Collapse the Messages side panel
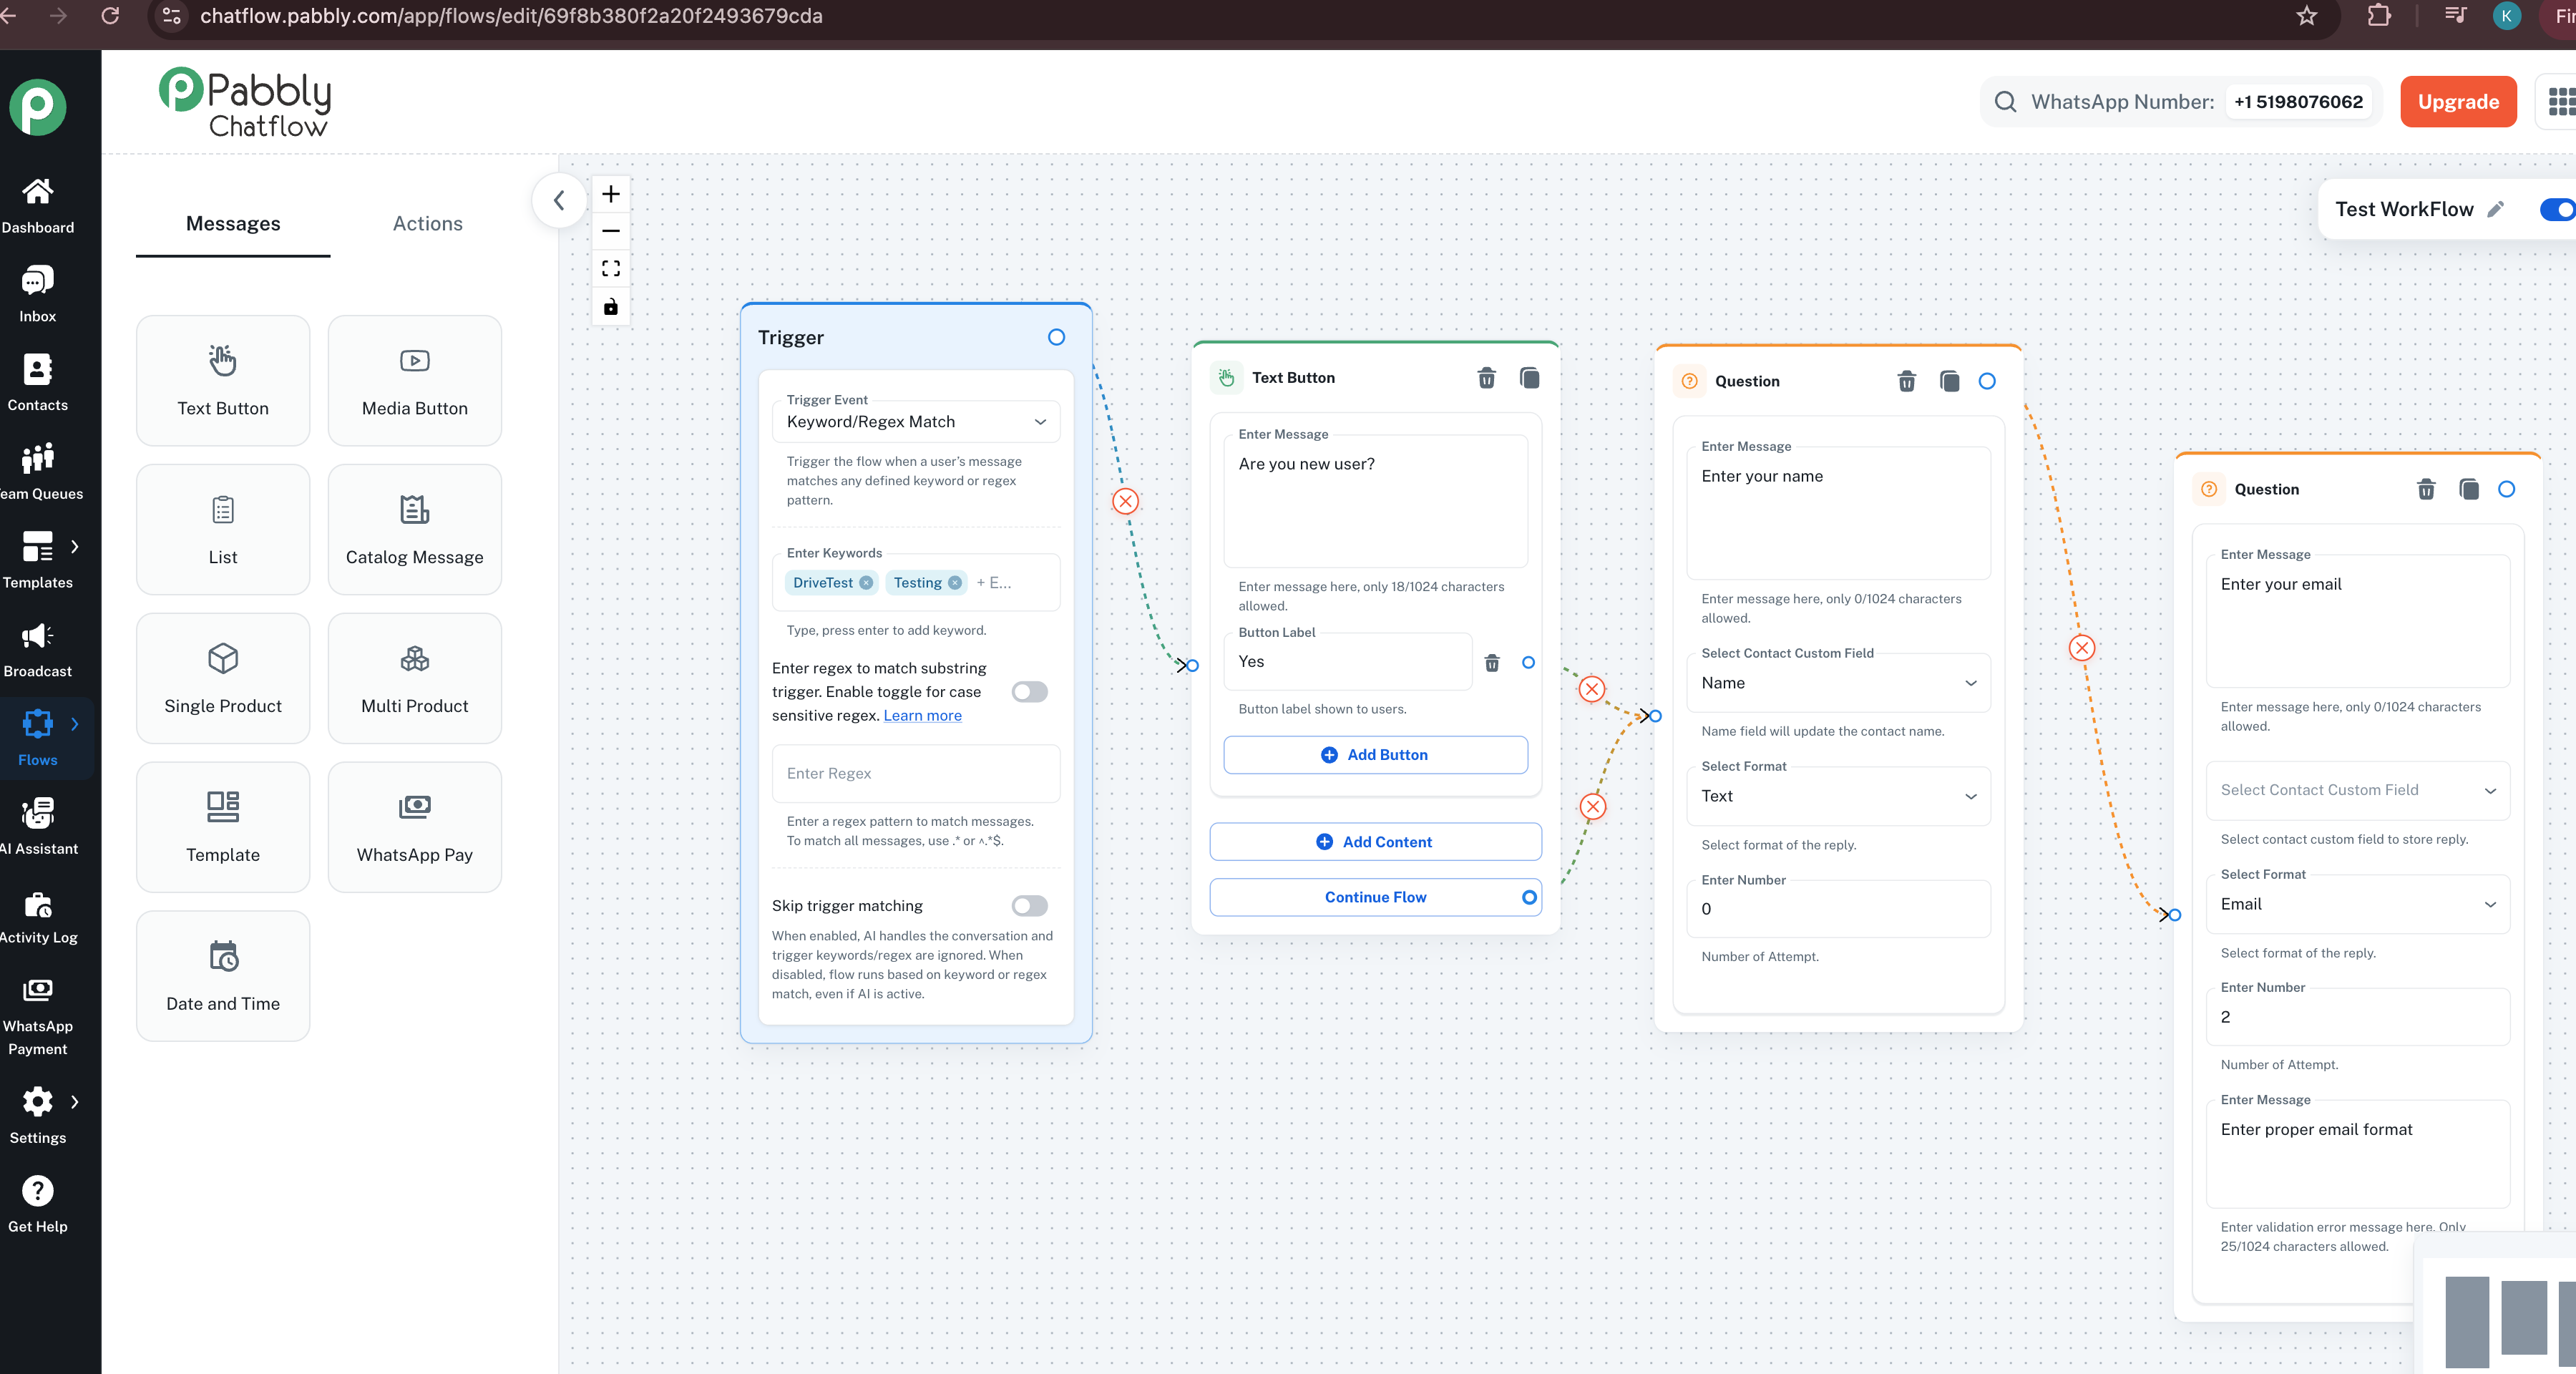This screenshot has height=1374, width=2576. tap(559, 200)
